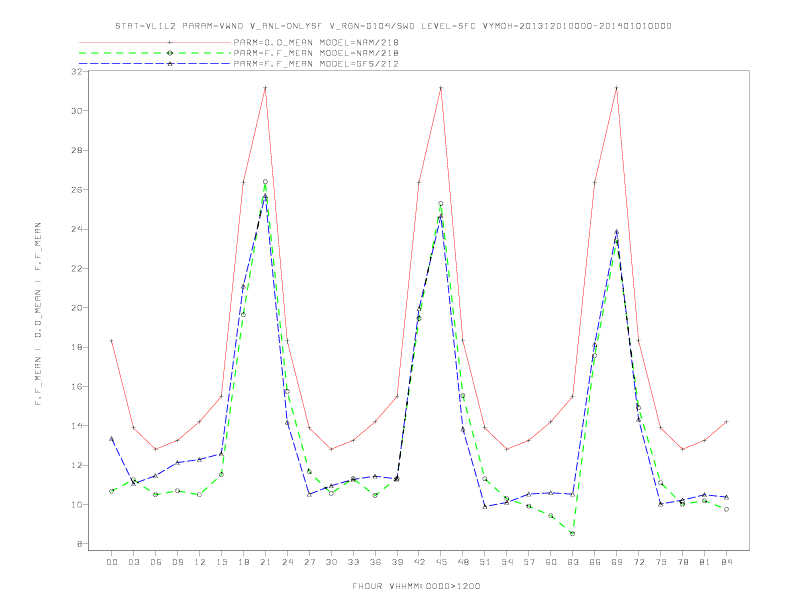Click y-axis tick label 14
Screen dimensions: 792x612
click(76, 426)
